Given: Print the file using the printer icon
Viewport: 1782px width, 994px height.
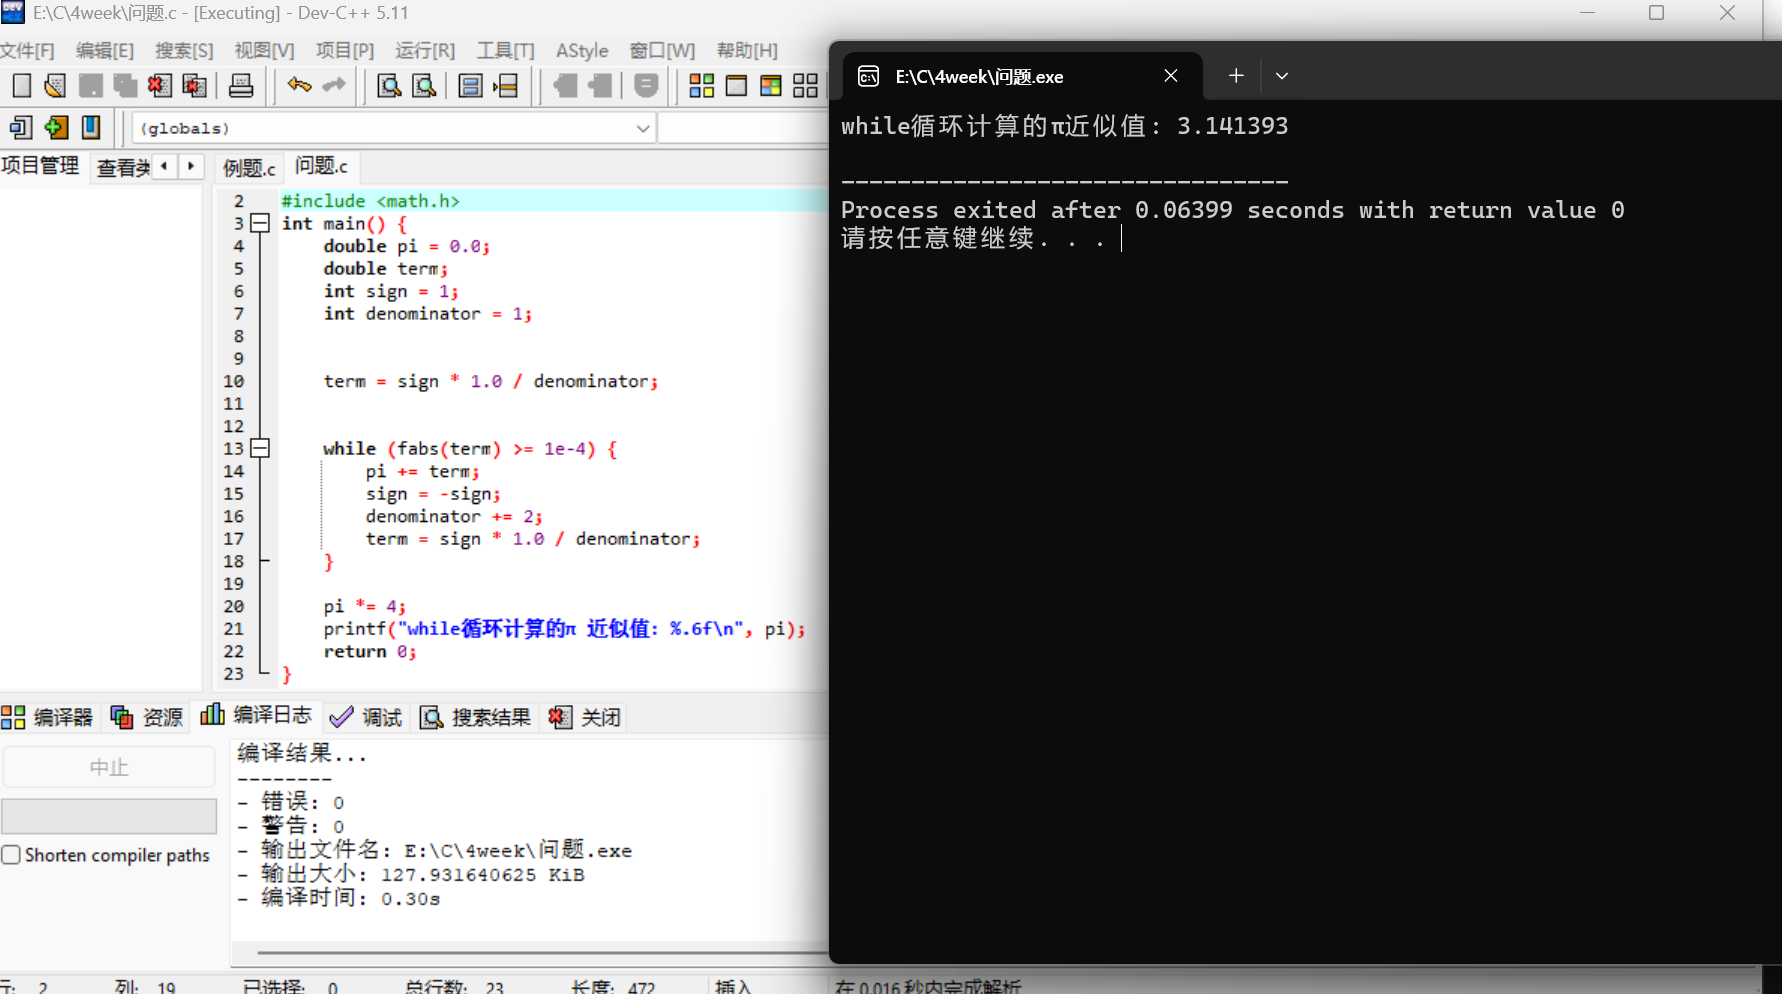Looking at the screenshot, I should tap(241, 86).
